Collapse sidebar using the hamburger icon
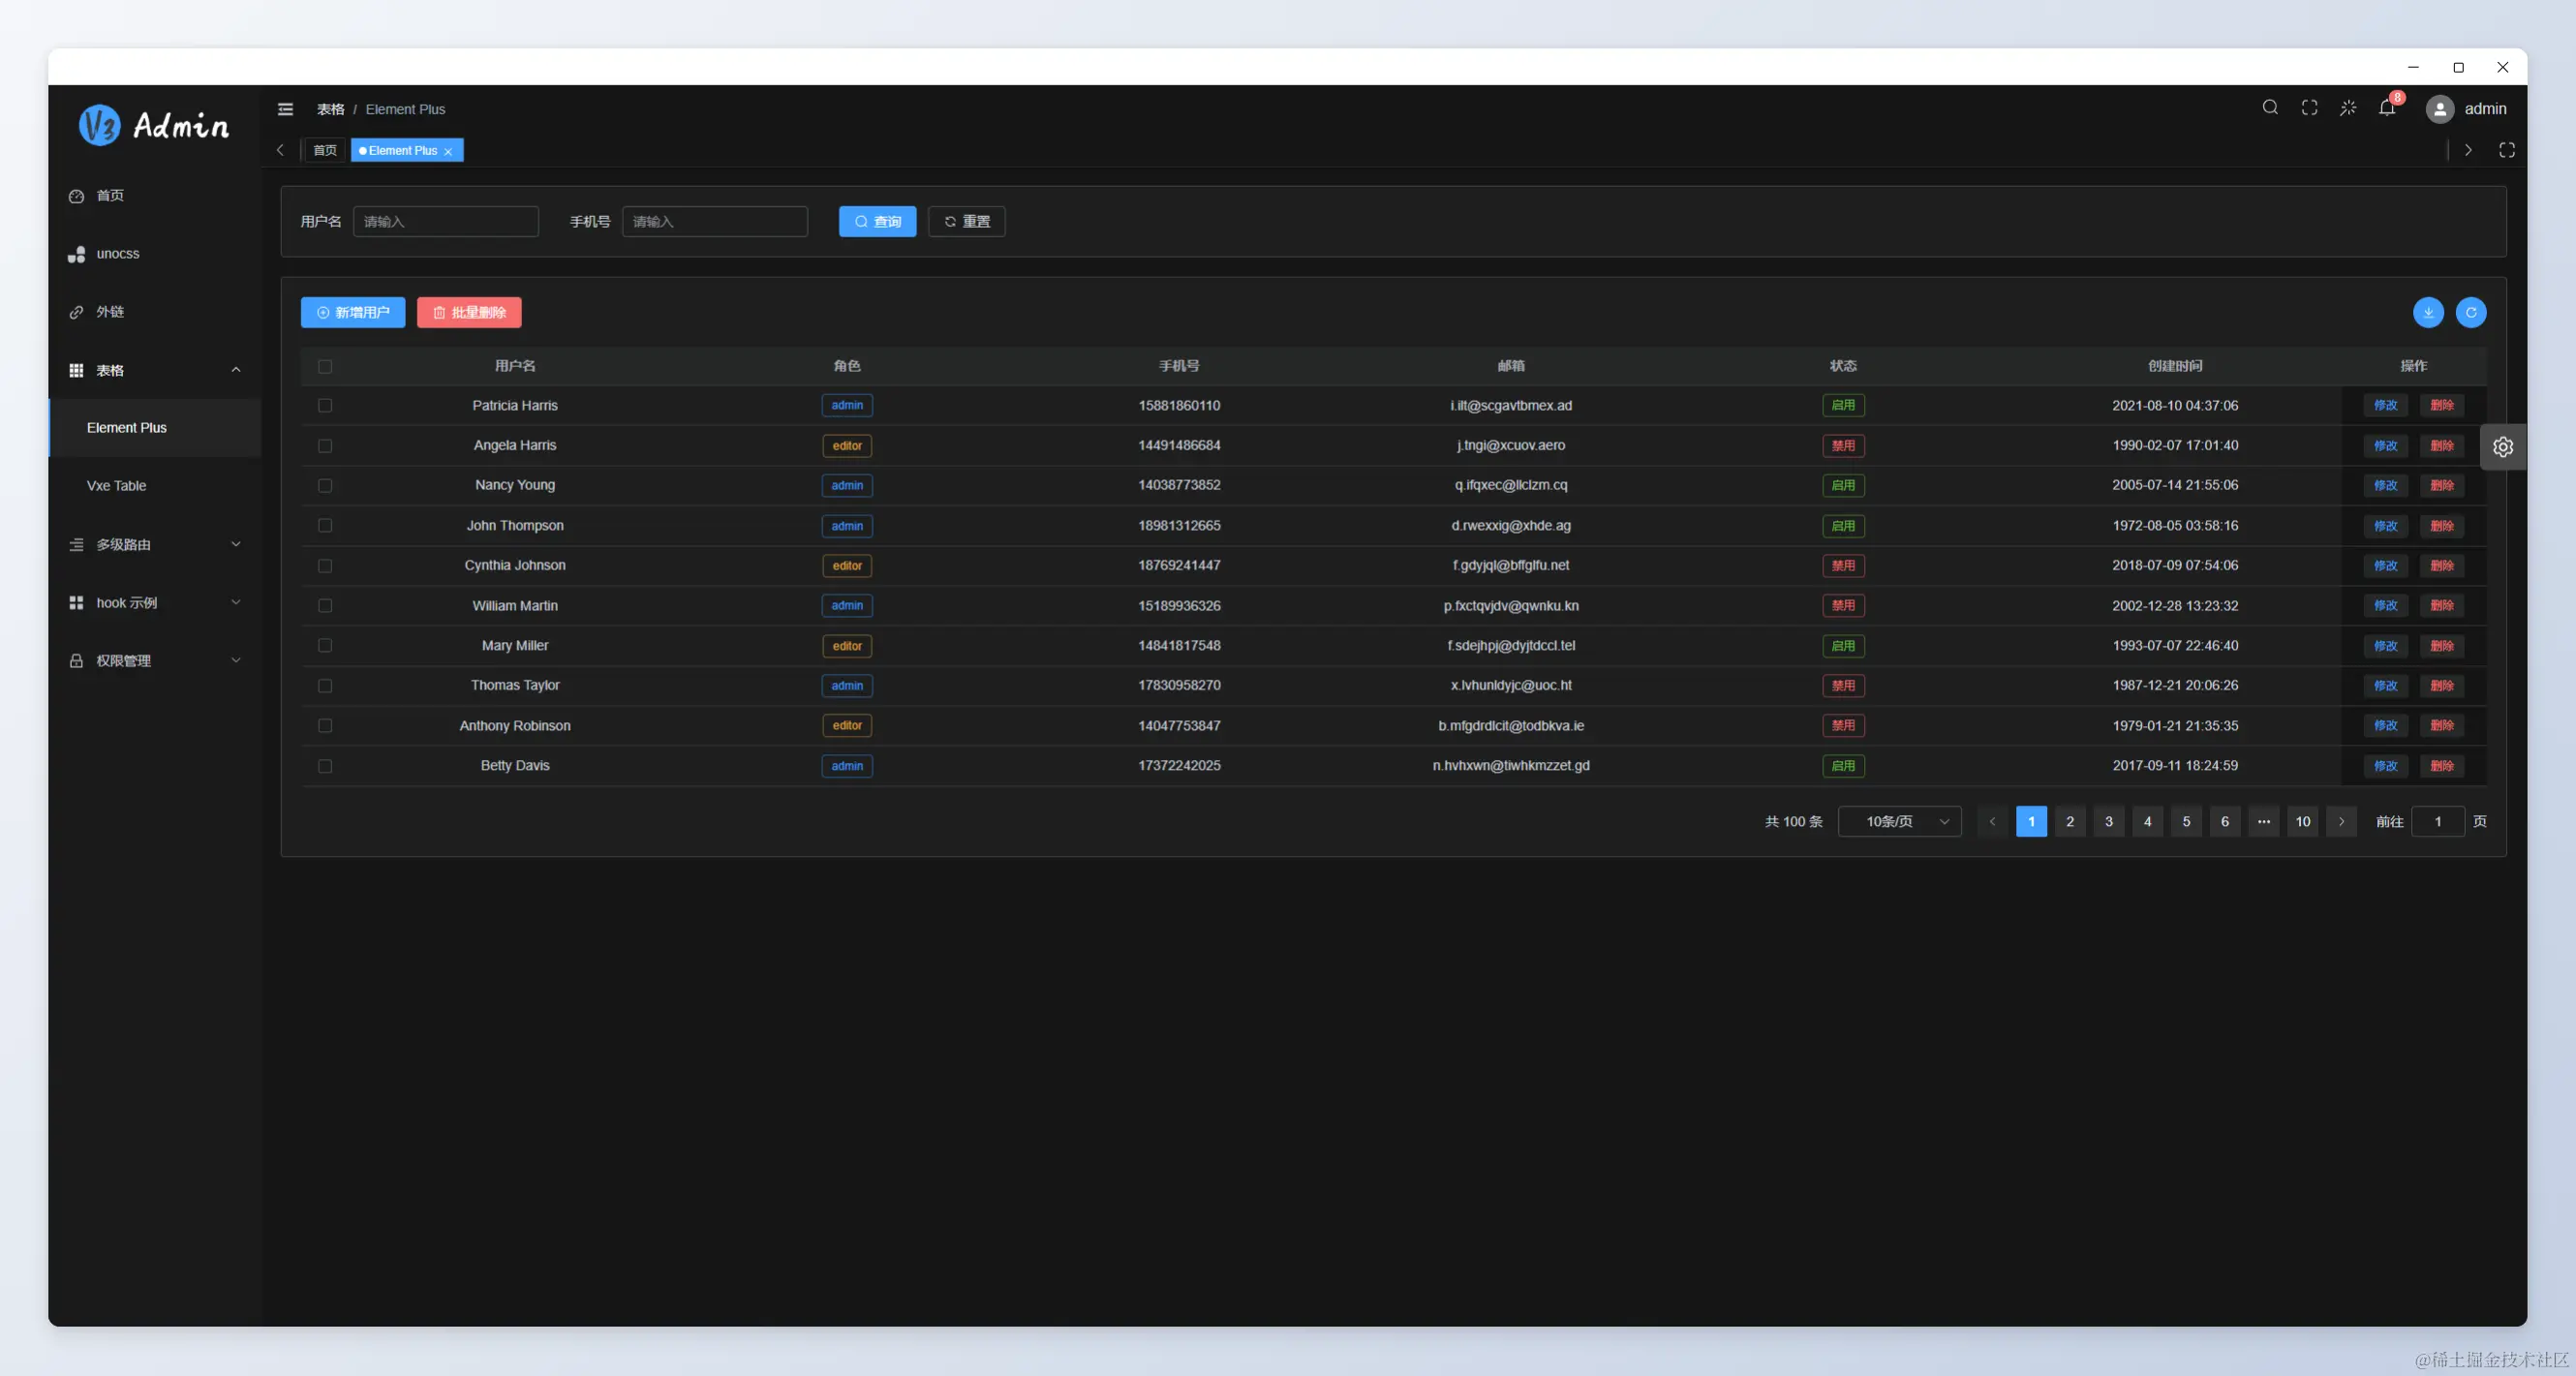The height and width of the screenshot is (1376, 2576). (x=285, y=109)
